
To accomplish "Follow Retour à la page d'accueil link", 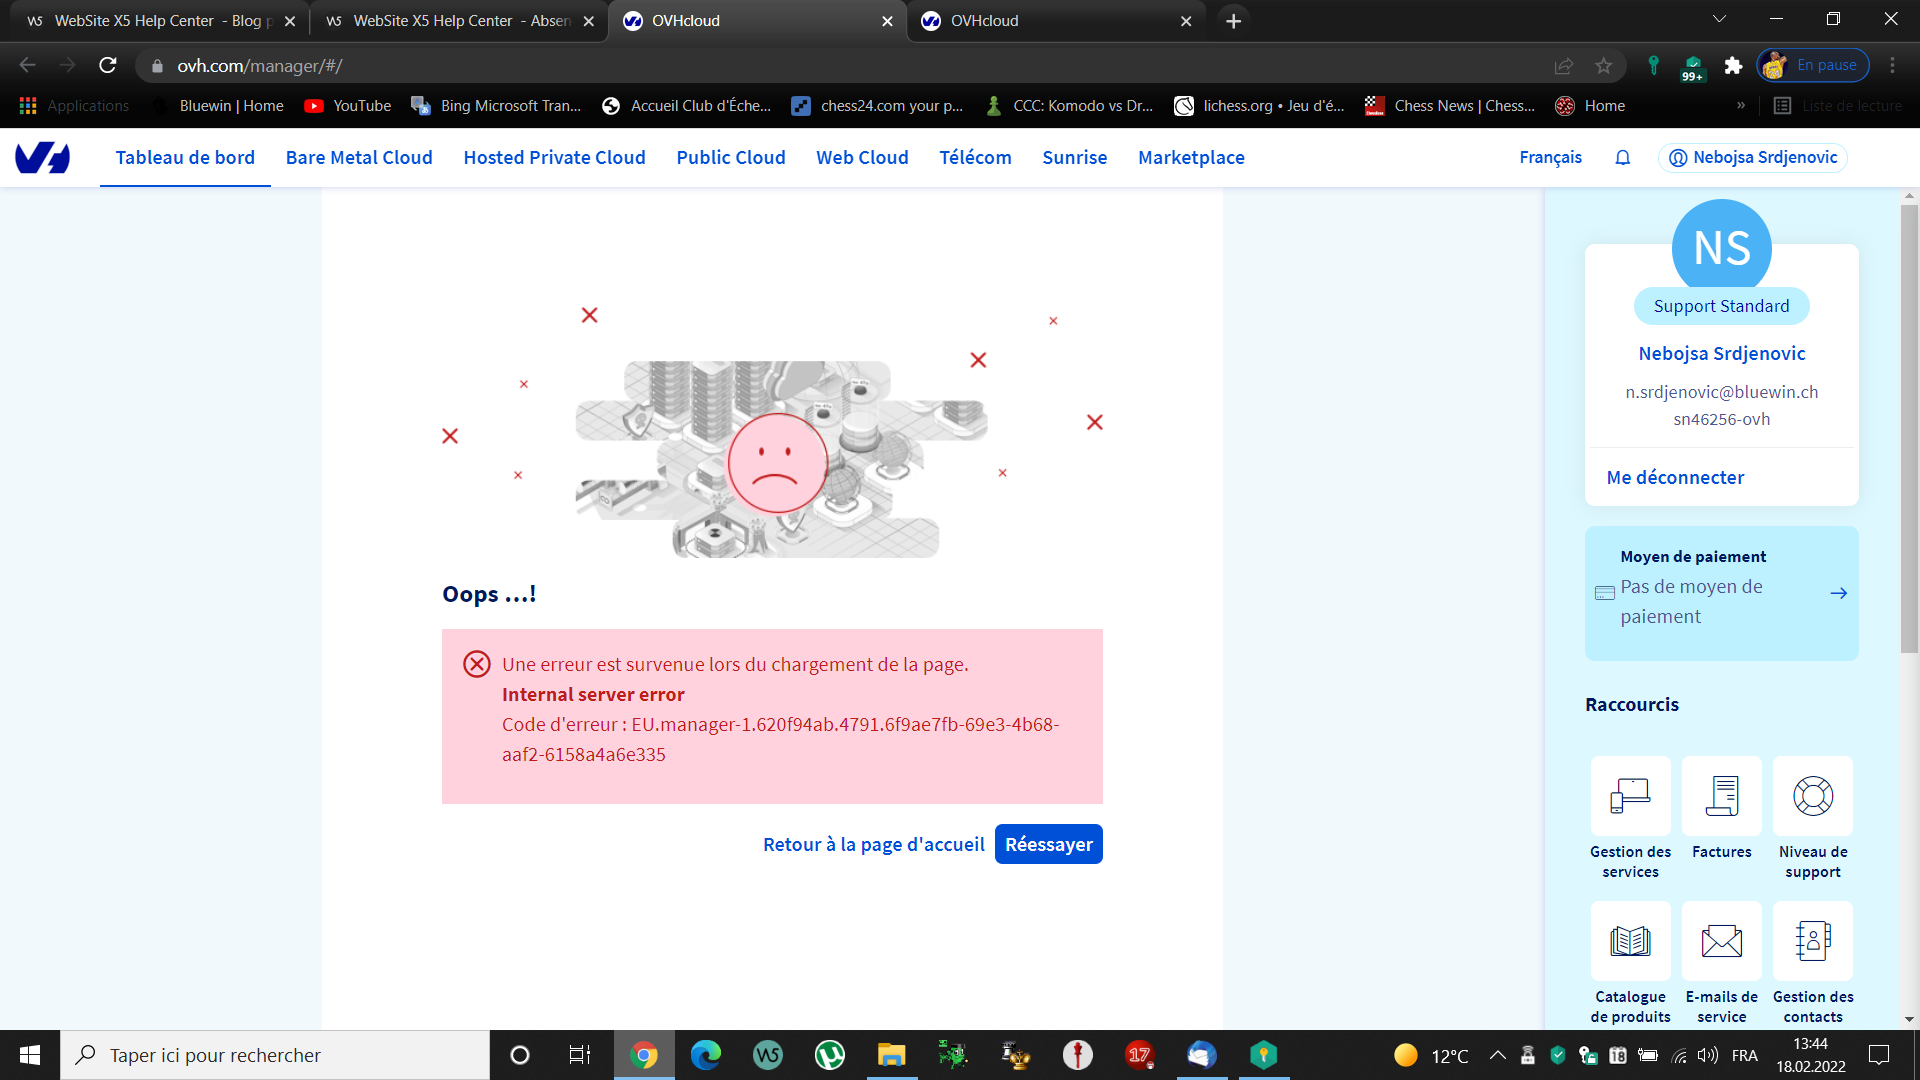I will (x=873, y=844).
